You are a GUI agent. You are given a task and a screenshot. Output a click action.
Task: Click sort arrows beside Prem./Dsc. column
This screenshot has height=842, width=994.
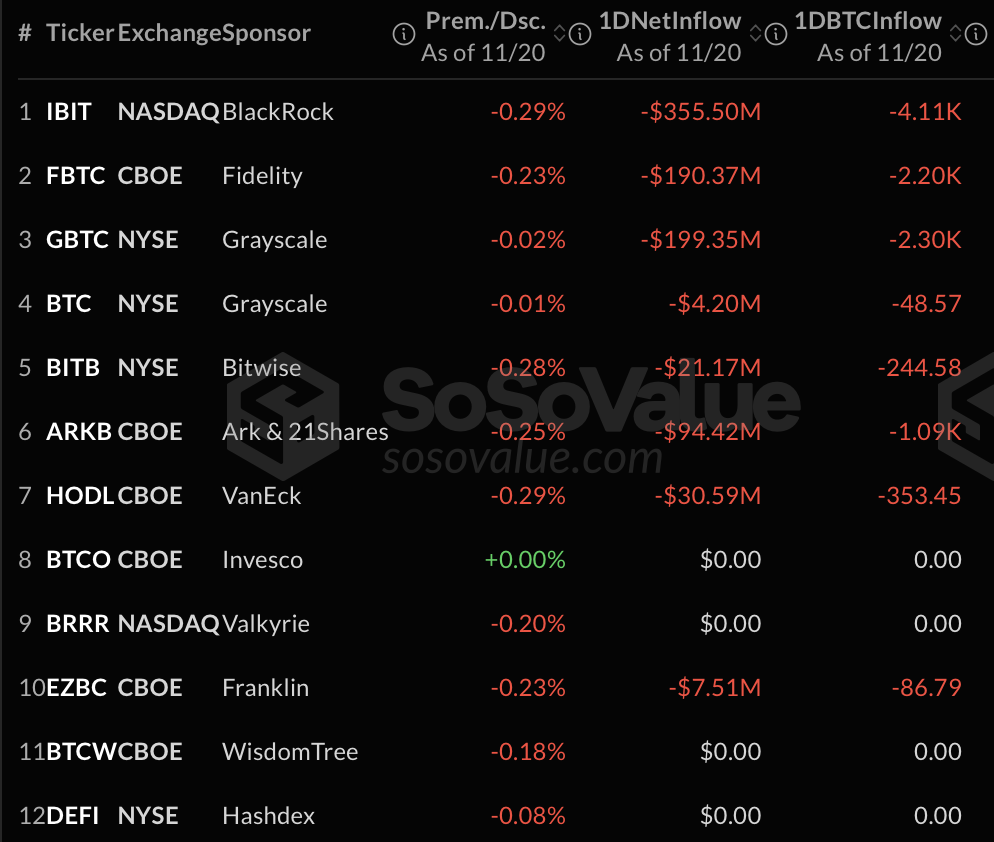[x=559, y=35]
